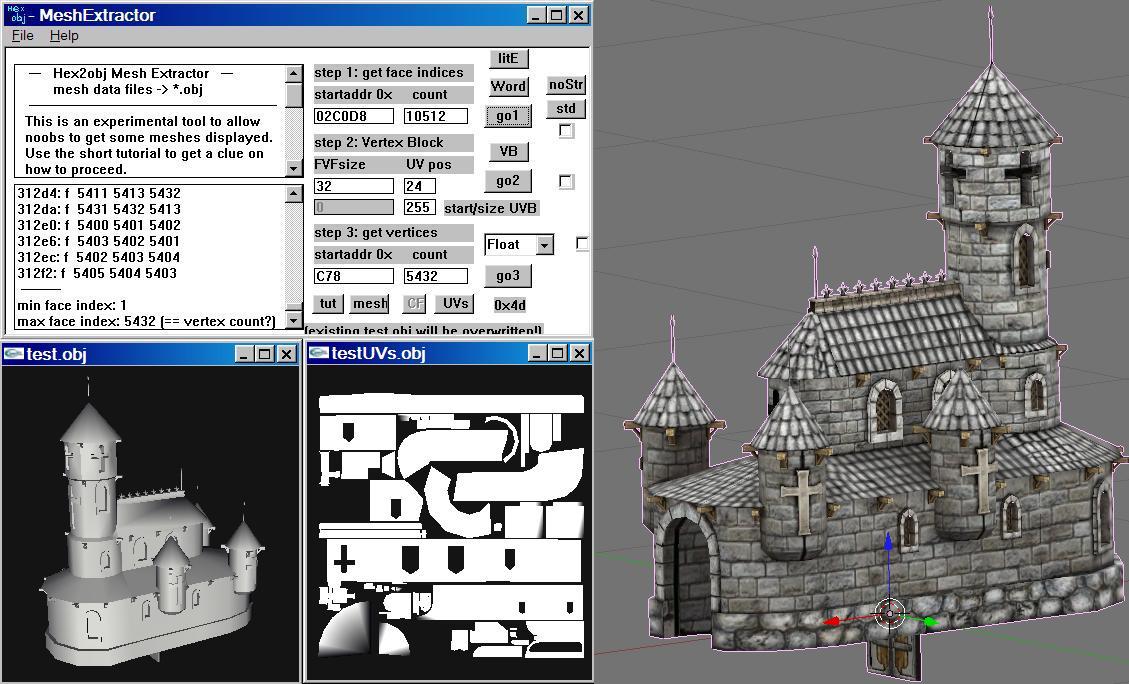Click the face index list scroll-up arrow

click(x=294, y=194)
